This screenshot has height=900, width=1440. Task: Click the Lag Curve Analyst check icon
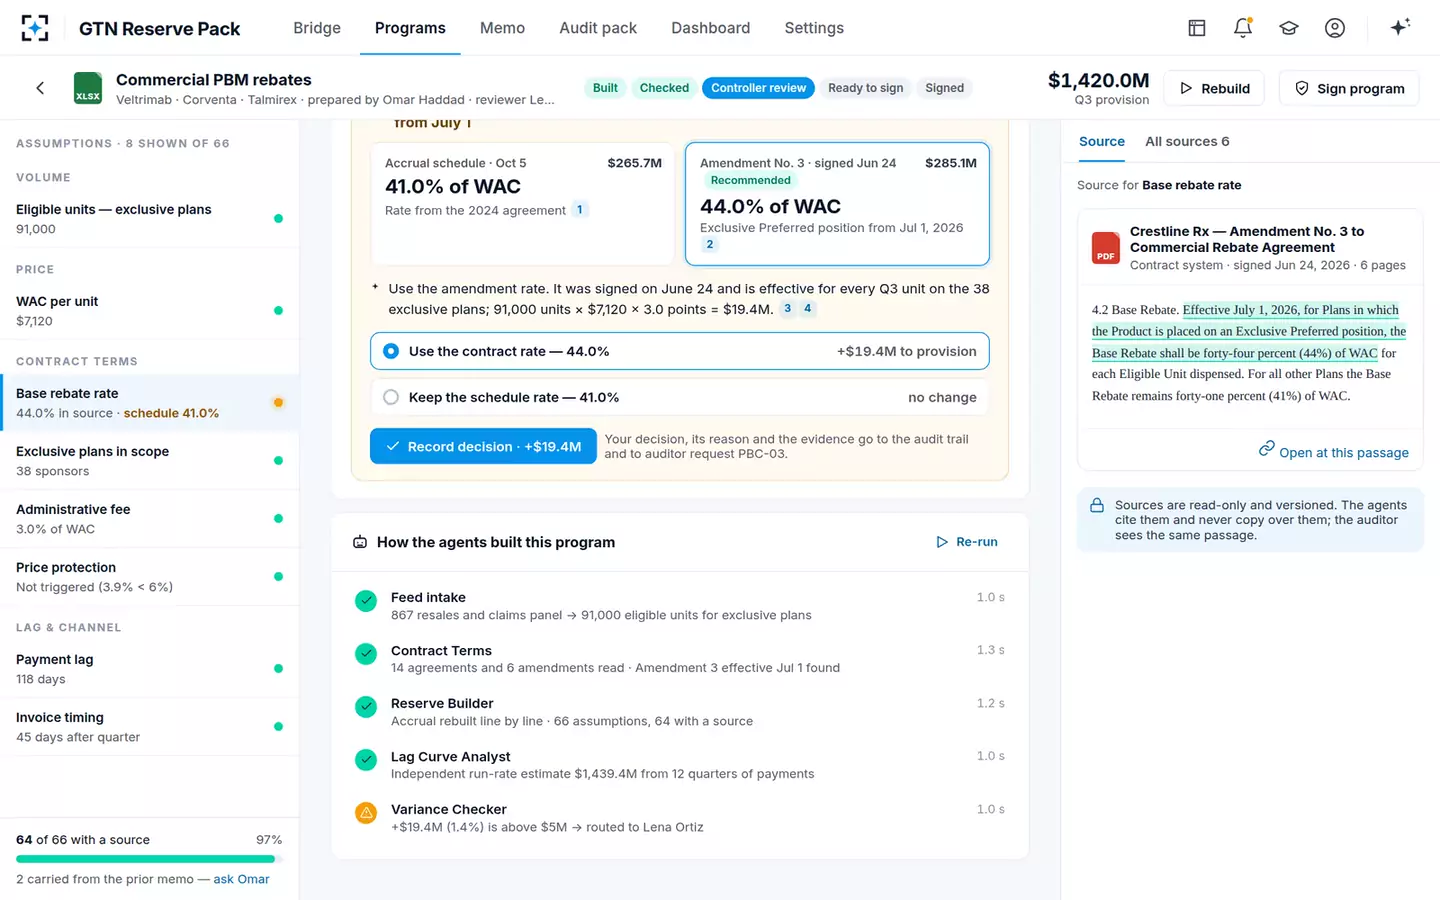coord(366,760)
